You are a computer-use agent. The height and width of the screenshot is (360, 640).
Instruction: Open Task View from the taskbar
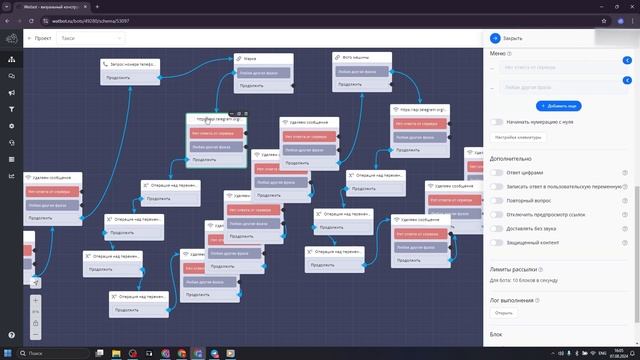[99, 353]
